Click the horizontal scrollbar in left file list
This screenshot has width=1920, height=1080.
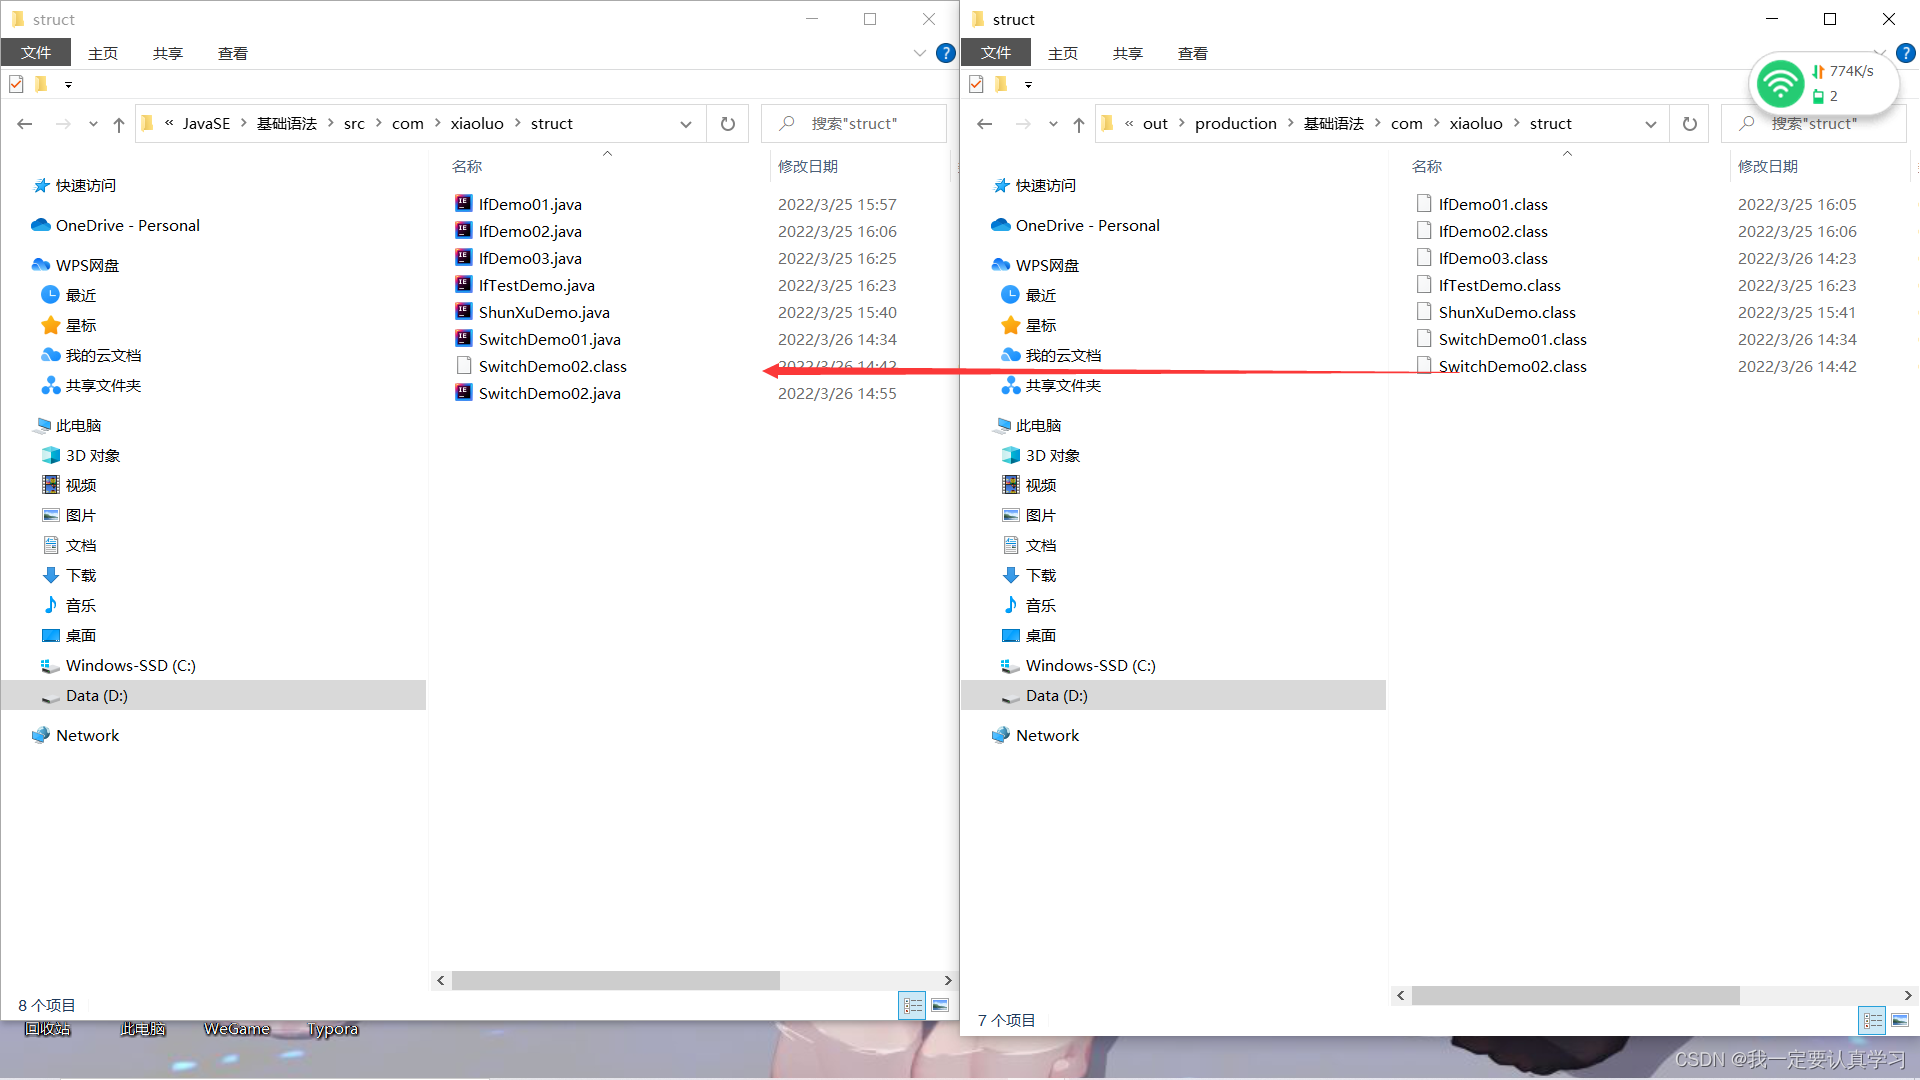(615, 980)
